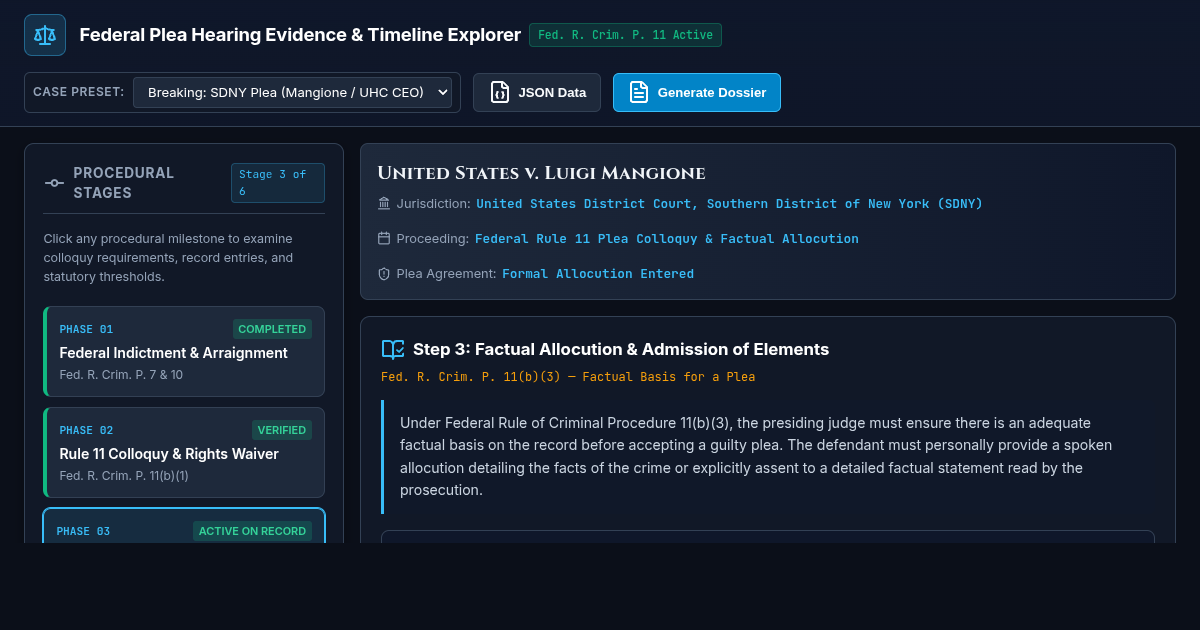Click the procedural milestone instructions text

168,257
